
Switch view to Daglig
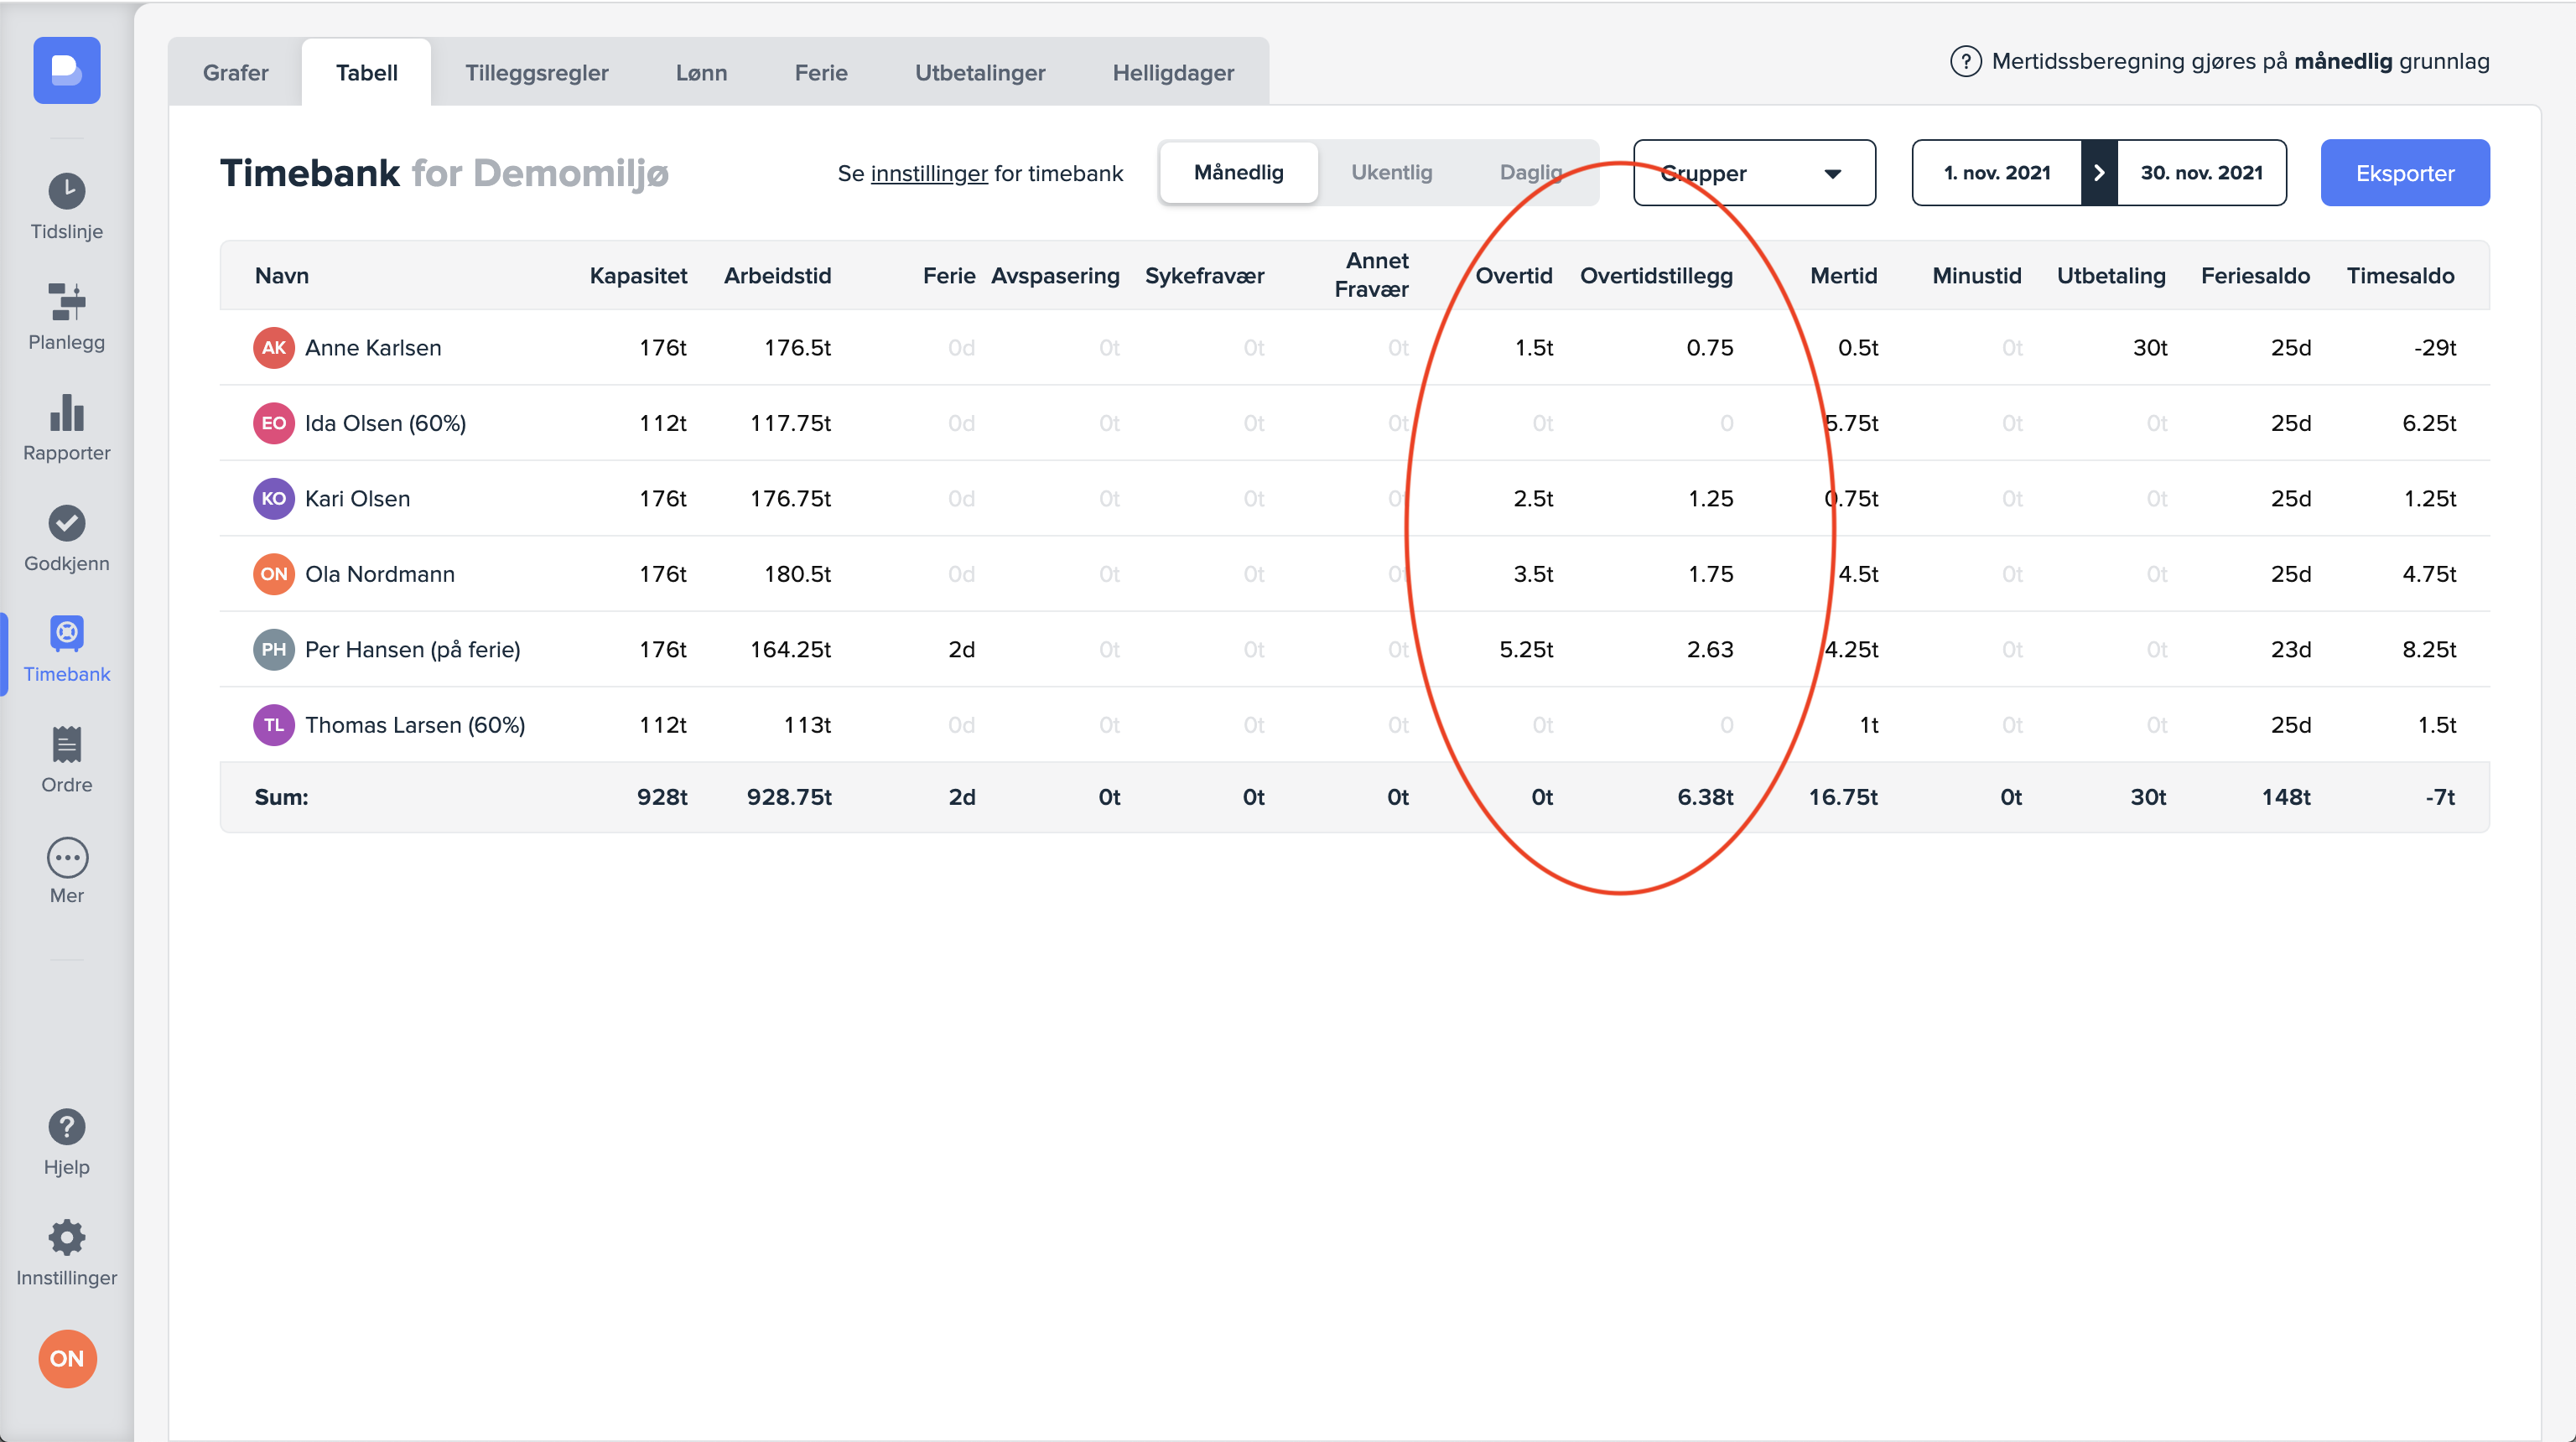tap(1530, 173)
